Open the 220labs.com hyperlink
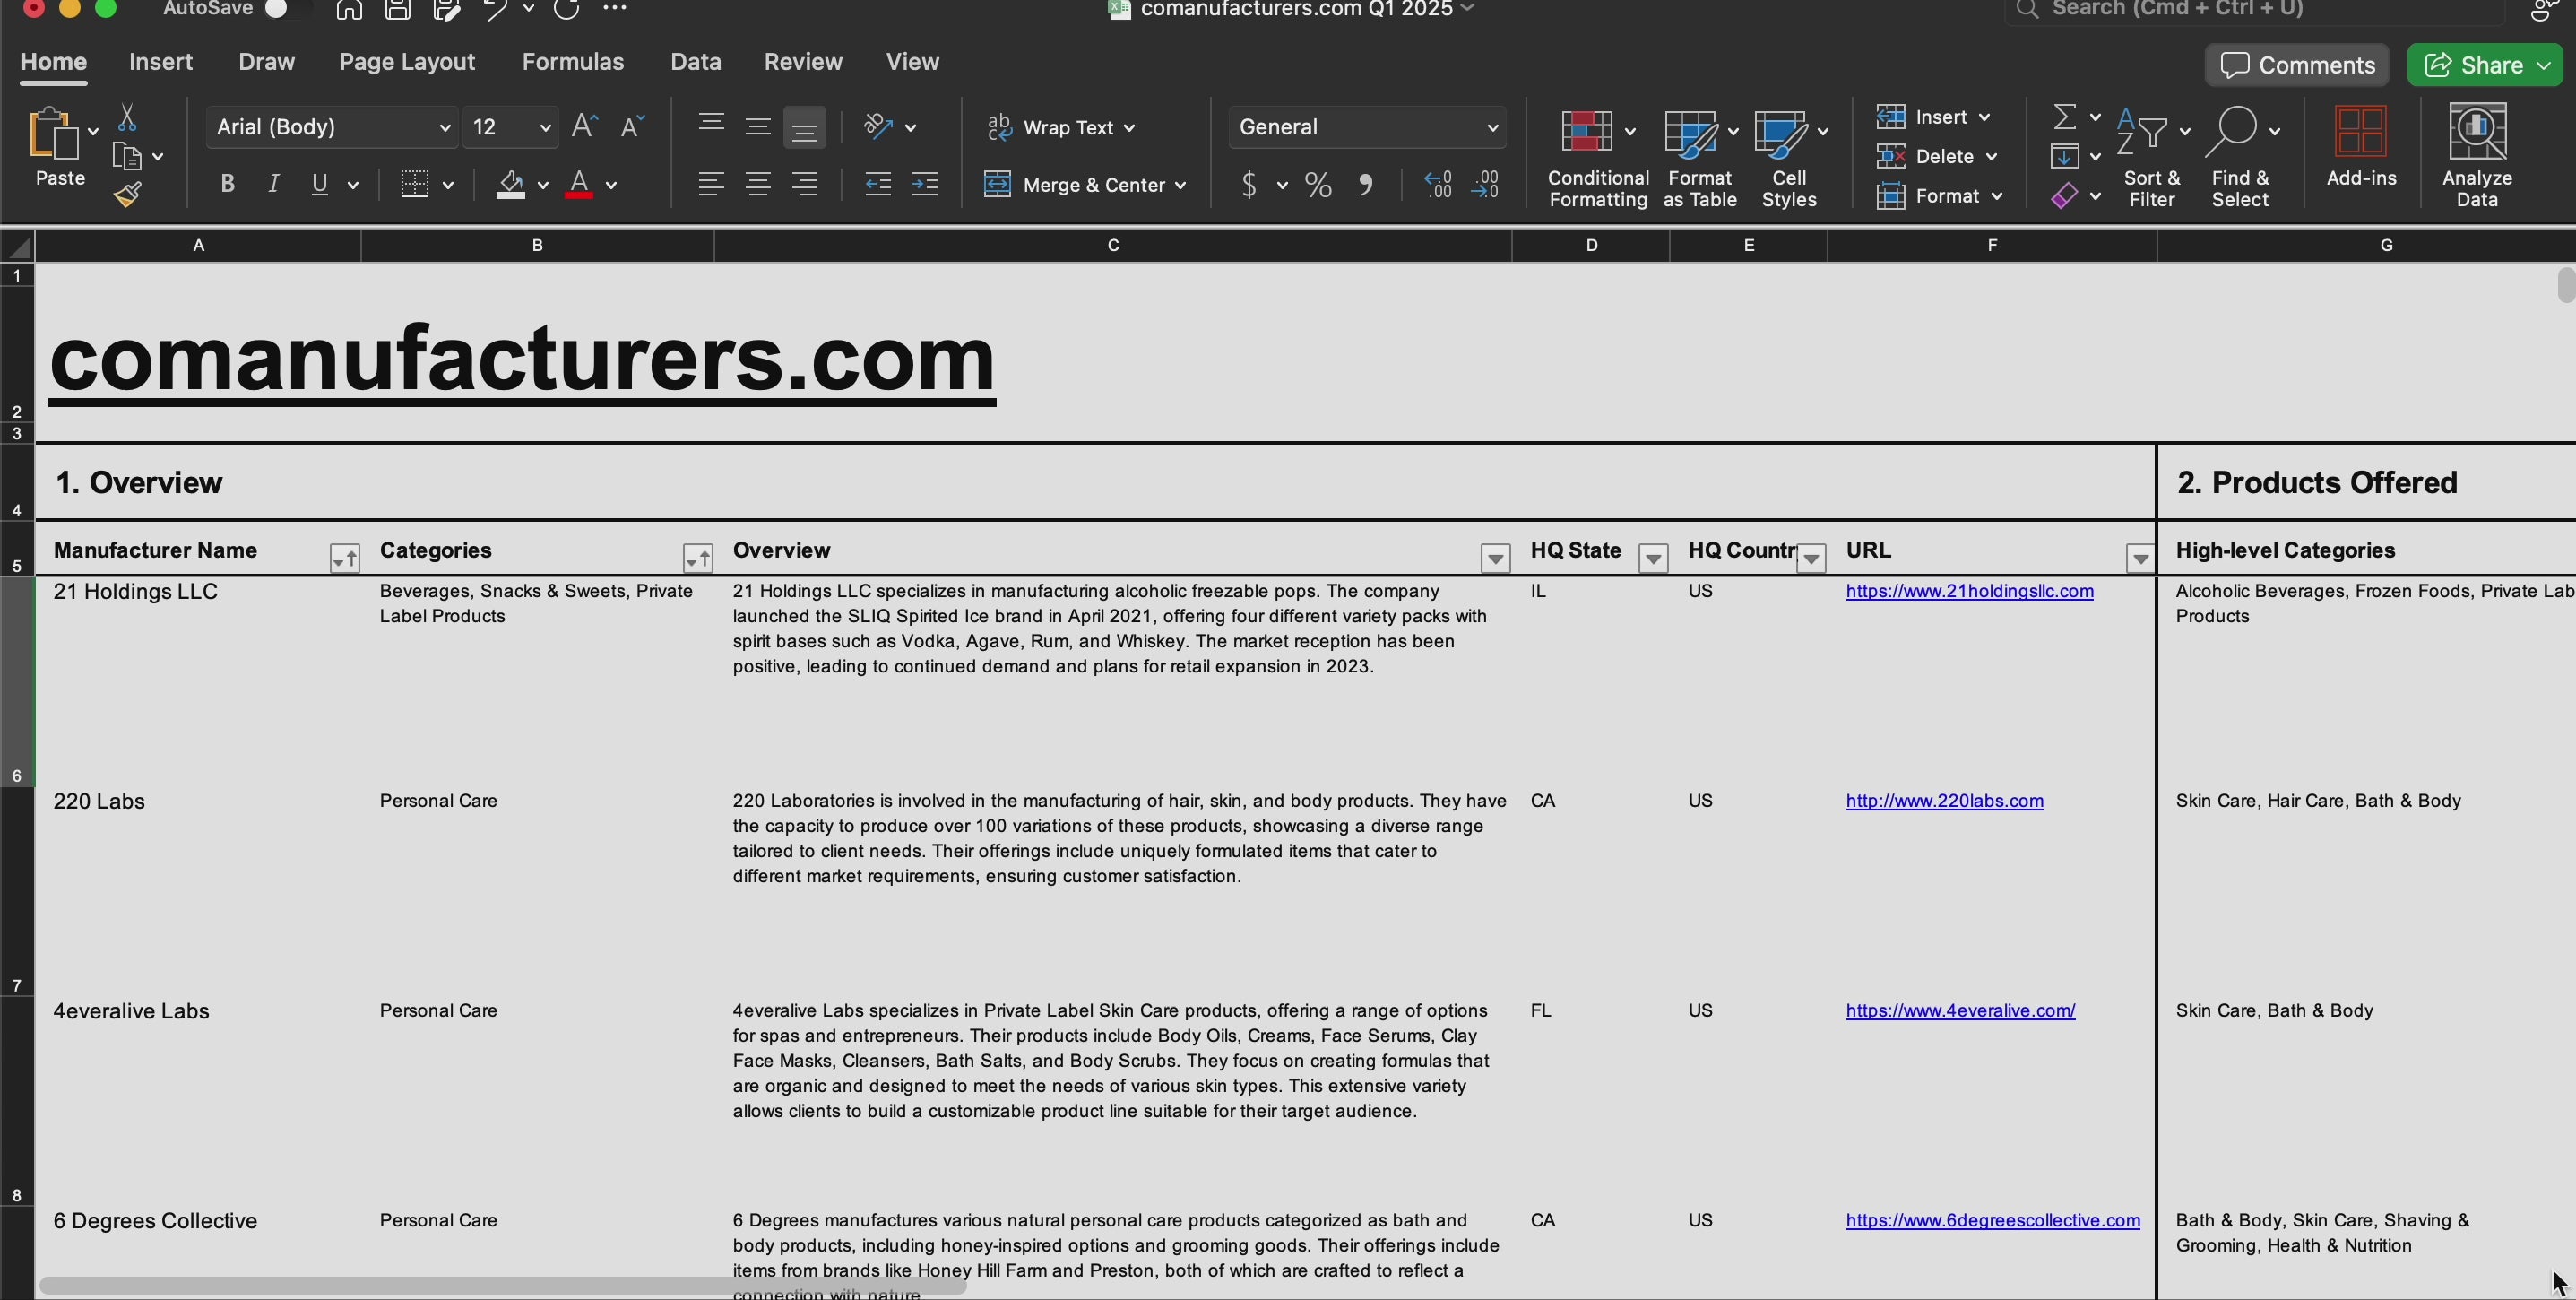 1944,801
